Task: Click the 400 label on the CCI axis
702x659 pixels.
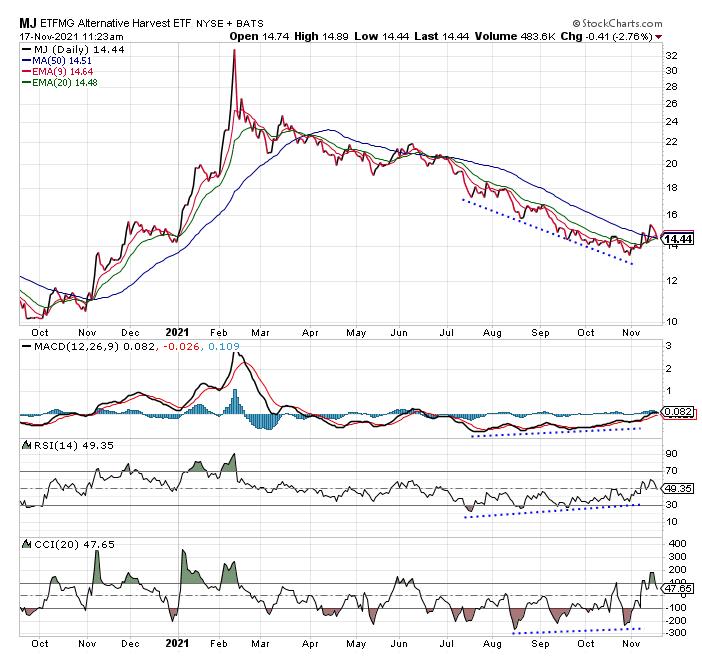Action: click(x=677, y=544)
